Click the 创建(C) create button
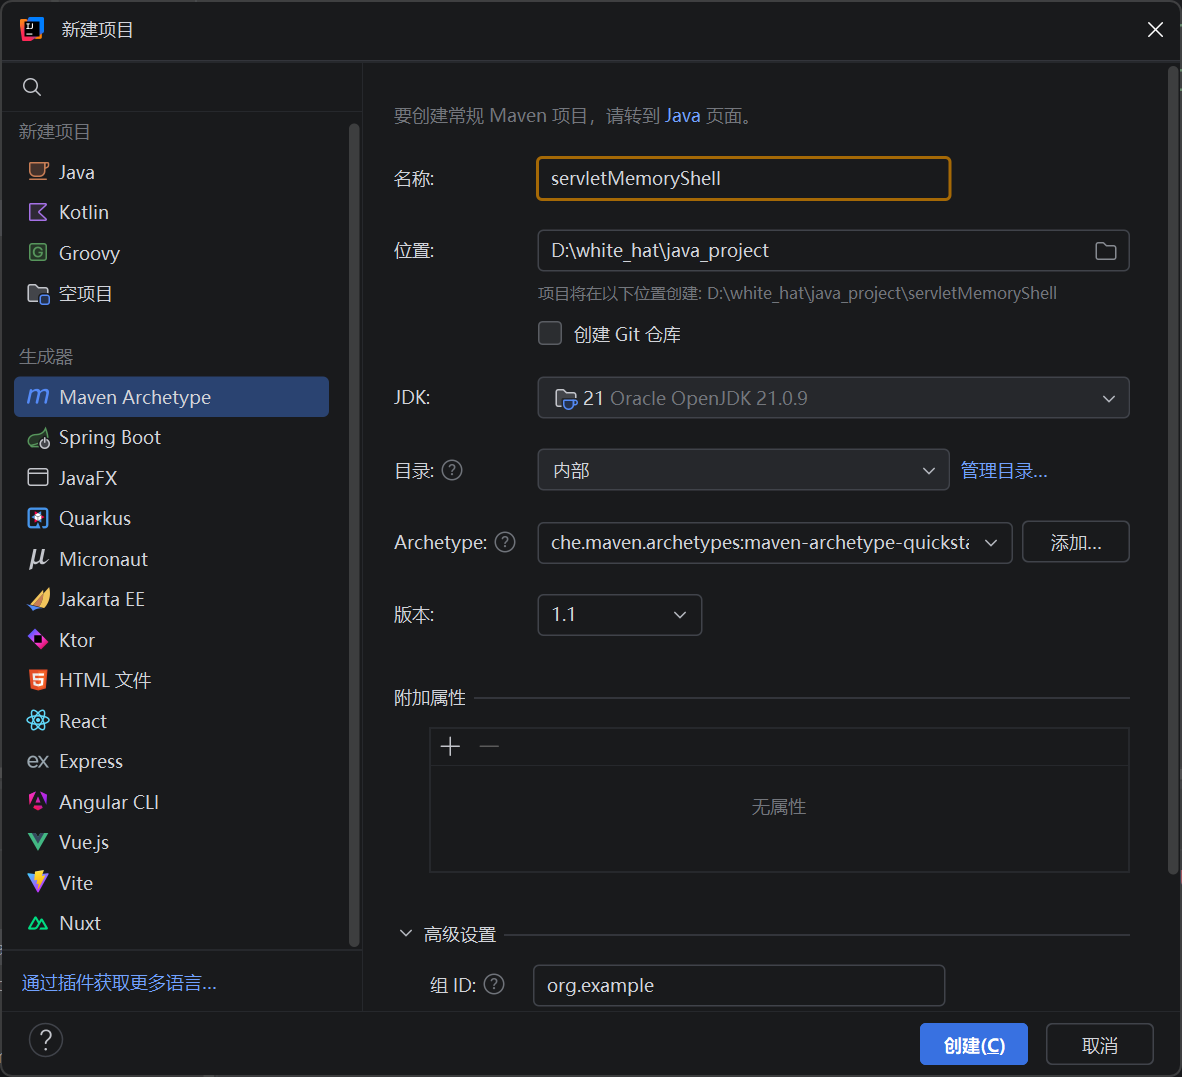This screenshot has height=1077, width=1182. [x=973, y=1045]
